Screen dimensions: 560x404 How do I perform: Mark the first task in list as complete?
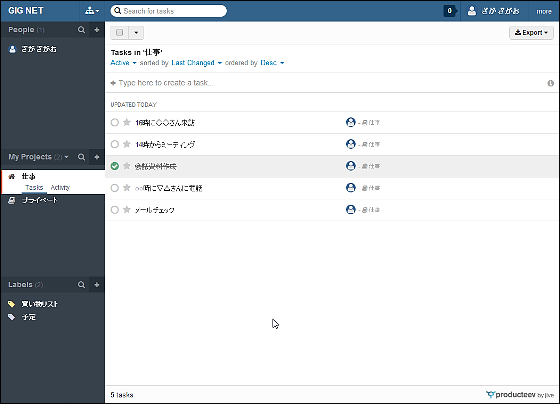coord(115,123)
